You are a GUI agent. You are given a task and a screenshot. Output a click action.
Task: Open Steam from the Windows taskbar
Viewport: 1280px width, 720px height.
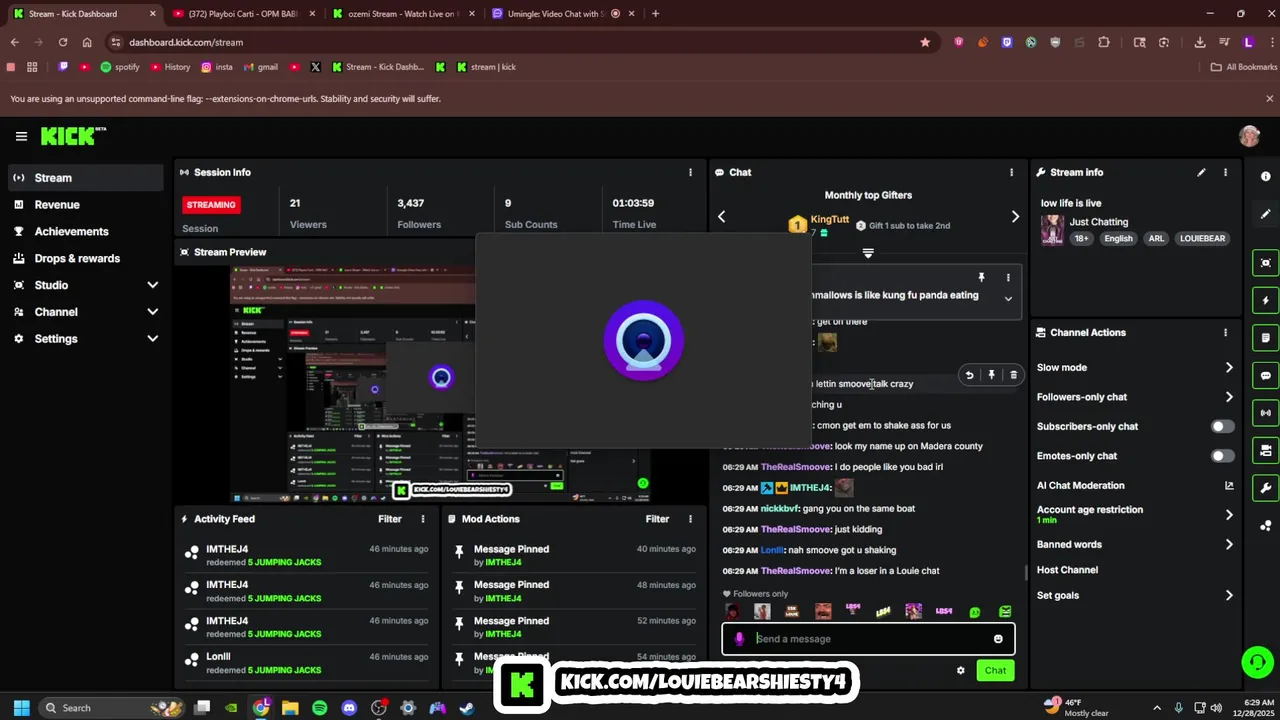tap(467, 708)
